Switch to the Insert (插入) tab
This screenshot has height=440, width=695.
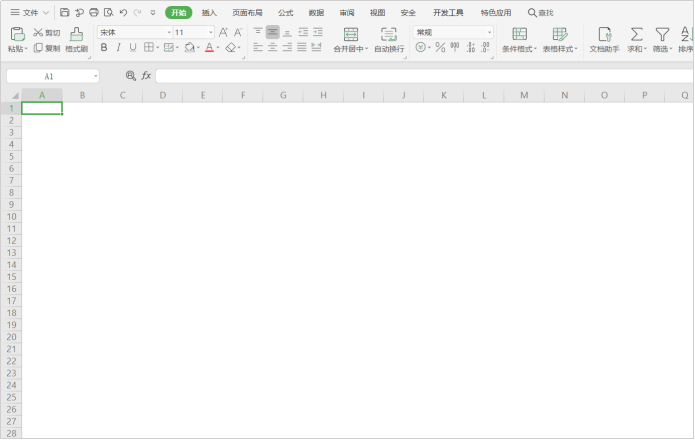[209, 12]
